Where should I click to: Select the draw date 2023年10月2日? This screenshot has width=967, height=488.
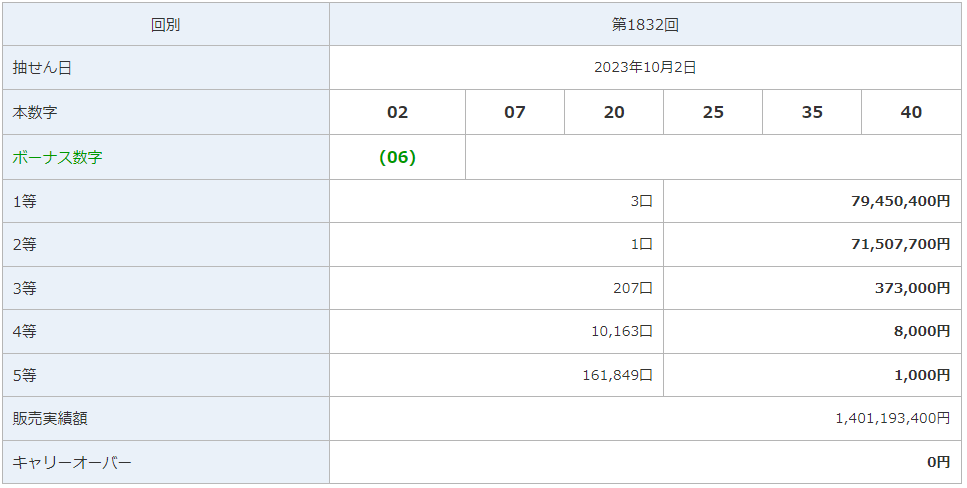[x=645, y=67]
